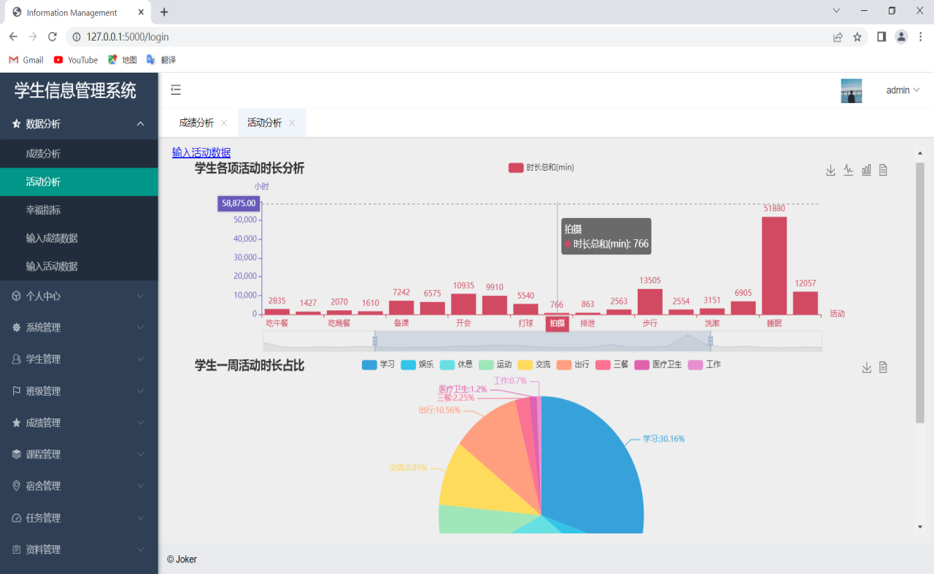The image size is (935, 575).
Task: Click the star icon beside 成绩管理
Action: pyautogui.click(x=16, y=422)
